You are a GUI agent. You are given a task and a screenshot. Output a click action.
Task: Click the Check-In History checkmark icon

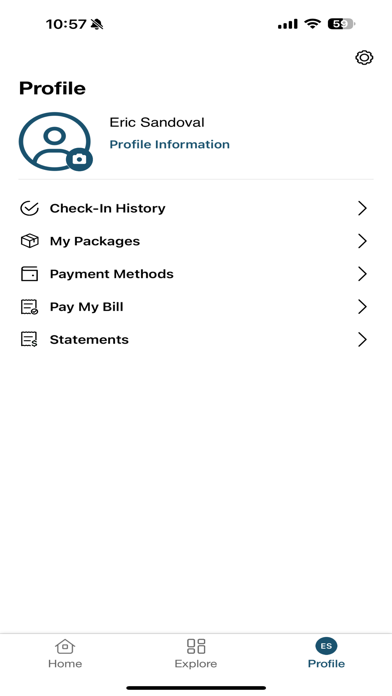(x=30, y=208)
